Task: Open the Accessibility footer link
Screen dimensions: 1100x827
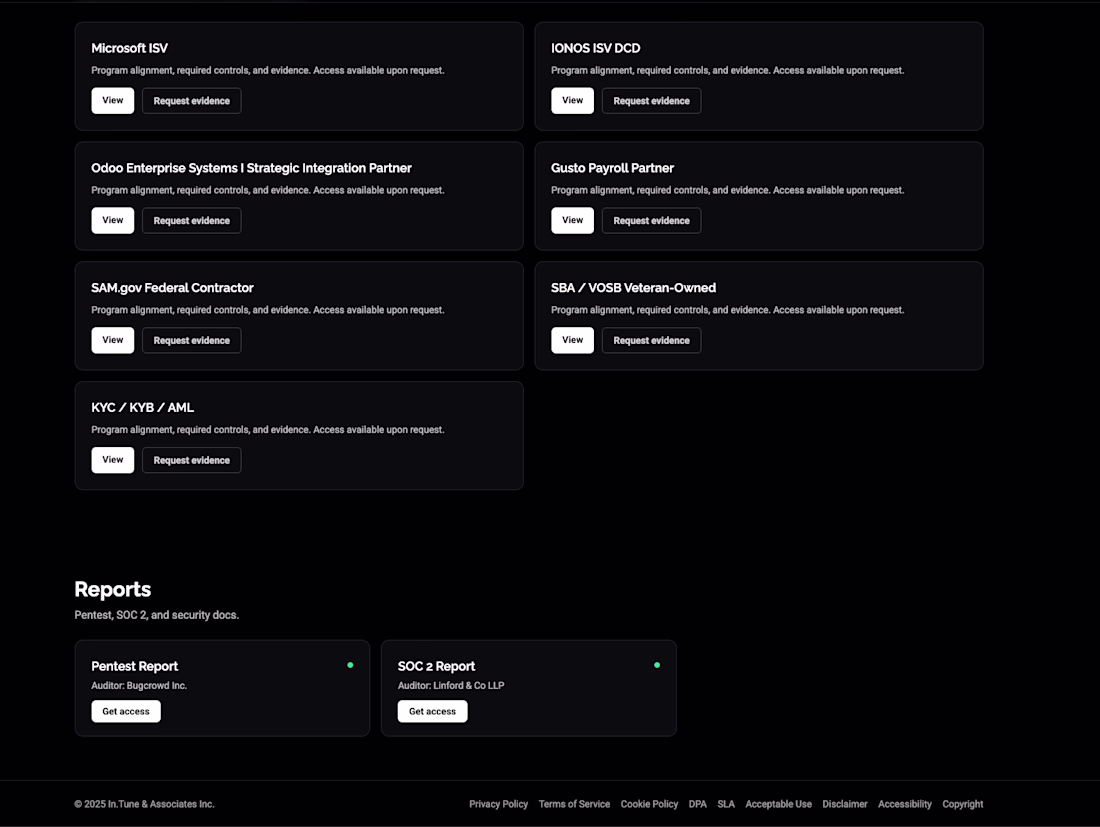Action: pyautogui.click(x=905, y=804)
